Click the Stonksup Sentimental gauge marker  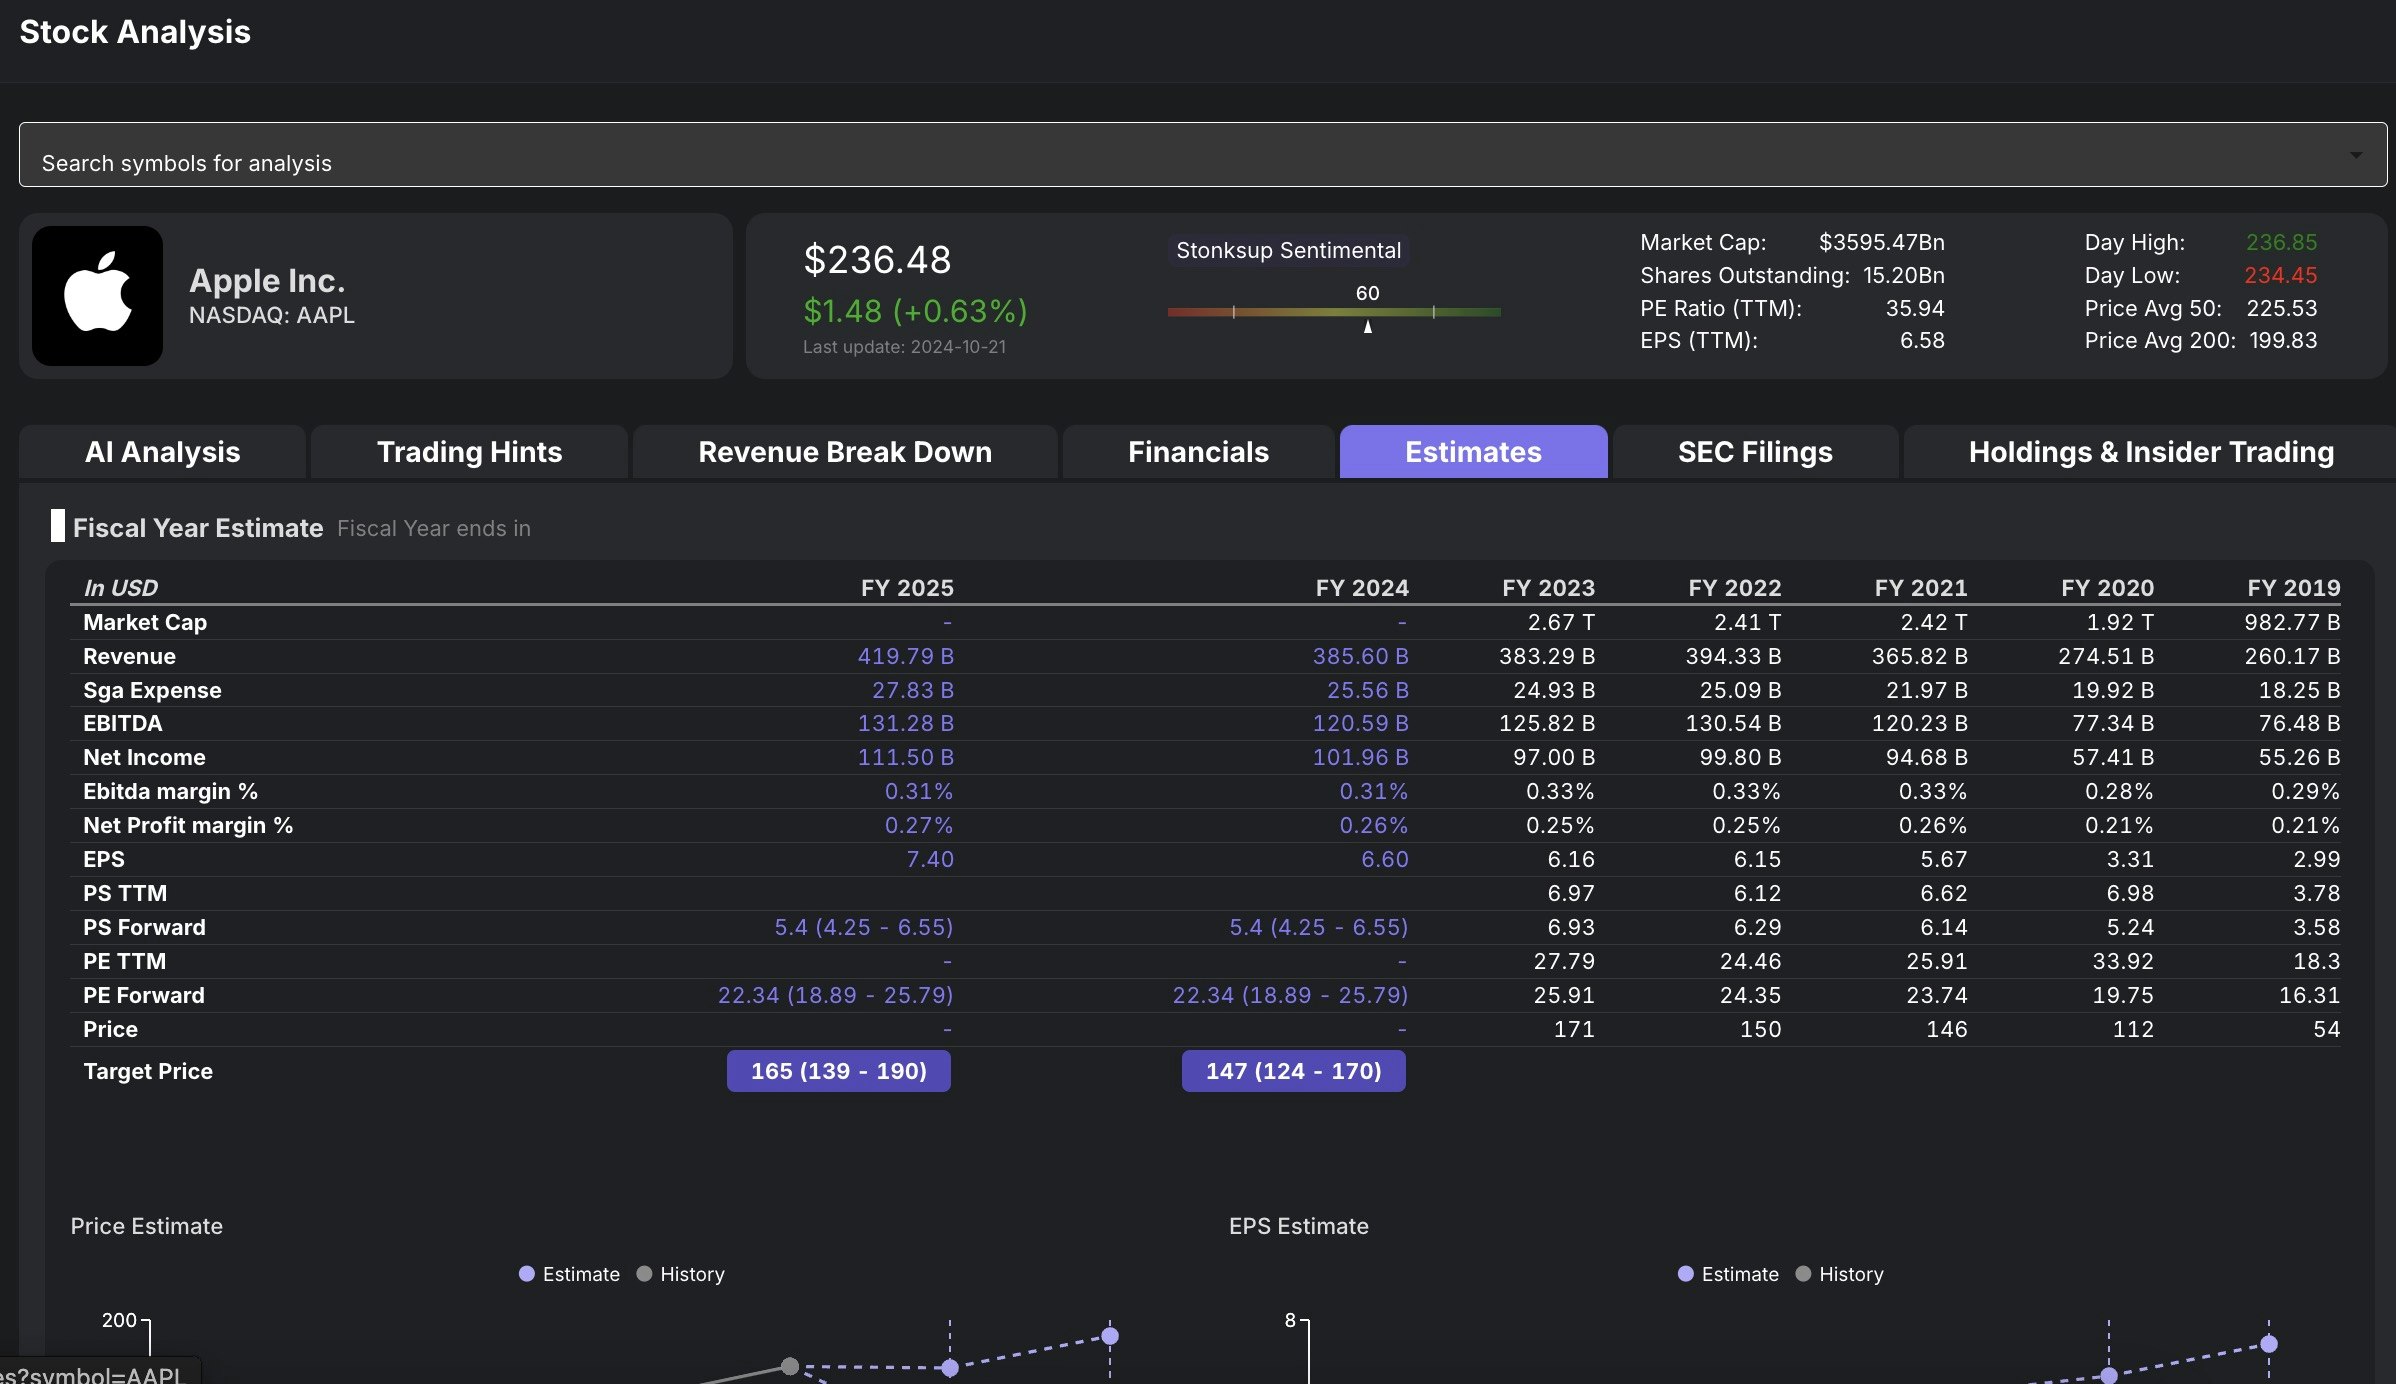(x=1367, y=326)
